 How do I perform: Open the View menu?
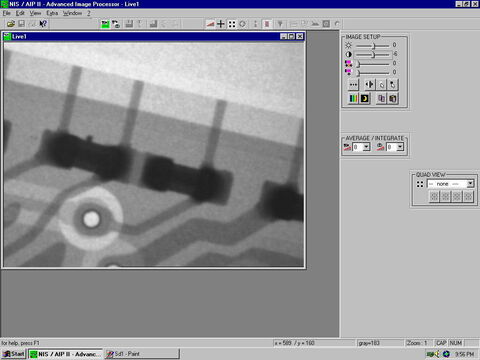click(x=35, y=13)
